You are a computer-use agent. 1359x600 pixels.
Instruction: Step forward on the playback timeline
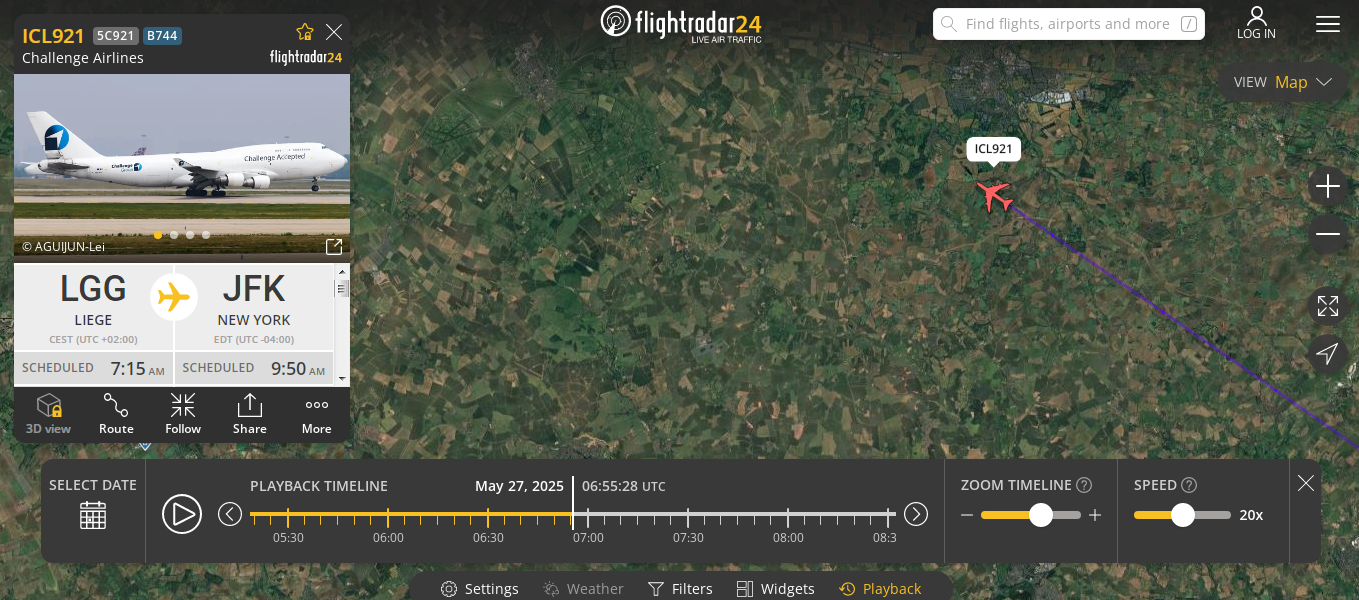(x=916, y=514)
